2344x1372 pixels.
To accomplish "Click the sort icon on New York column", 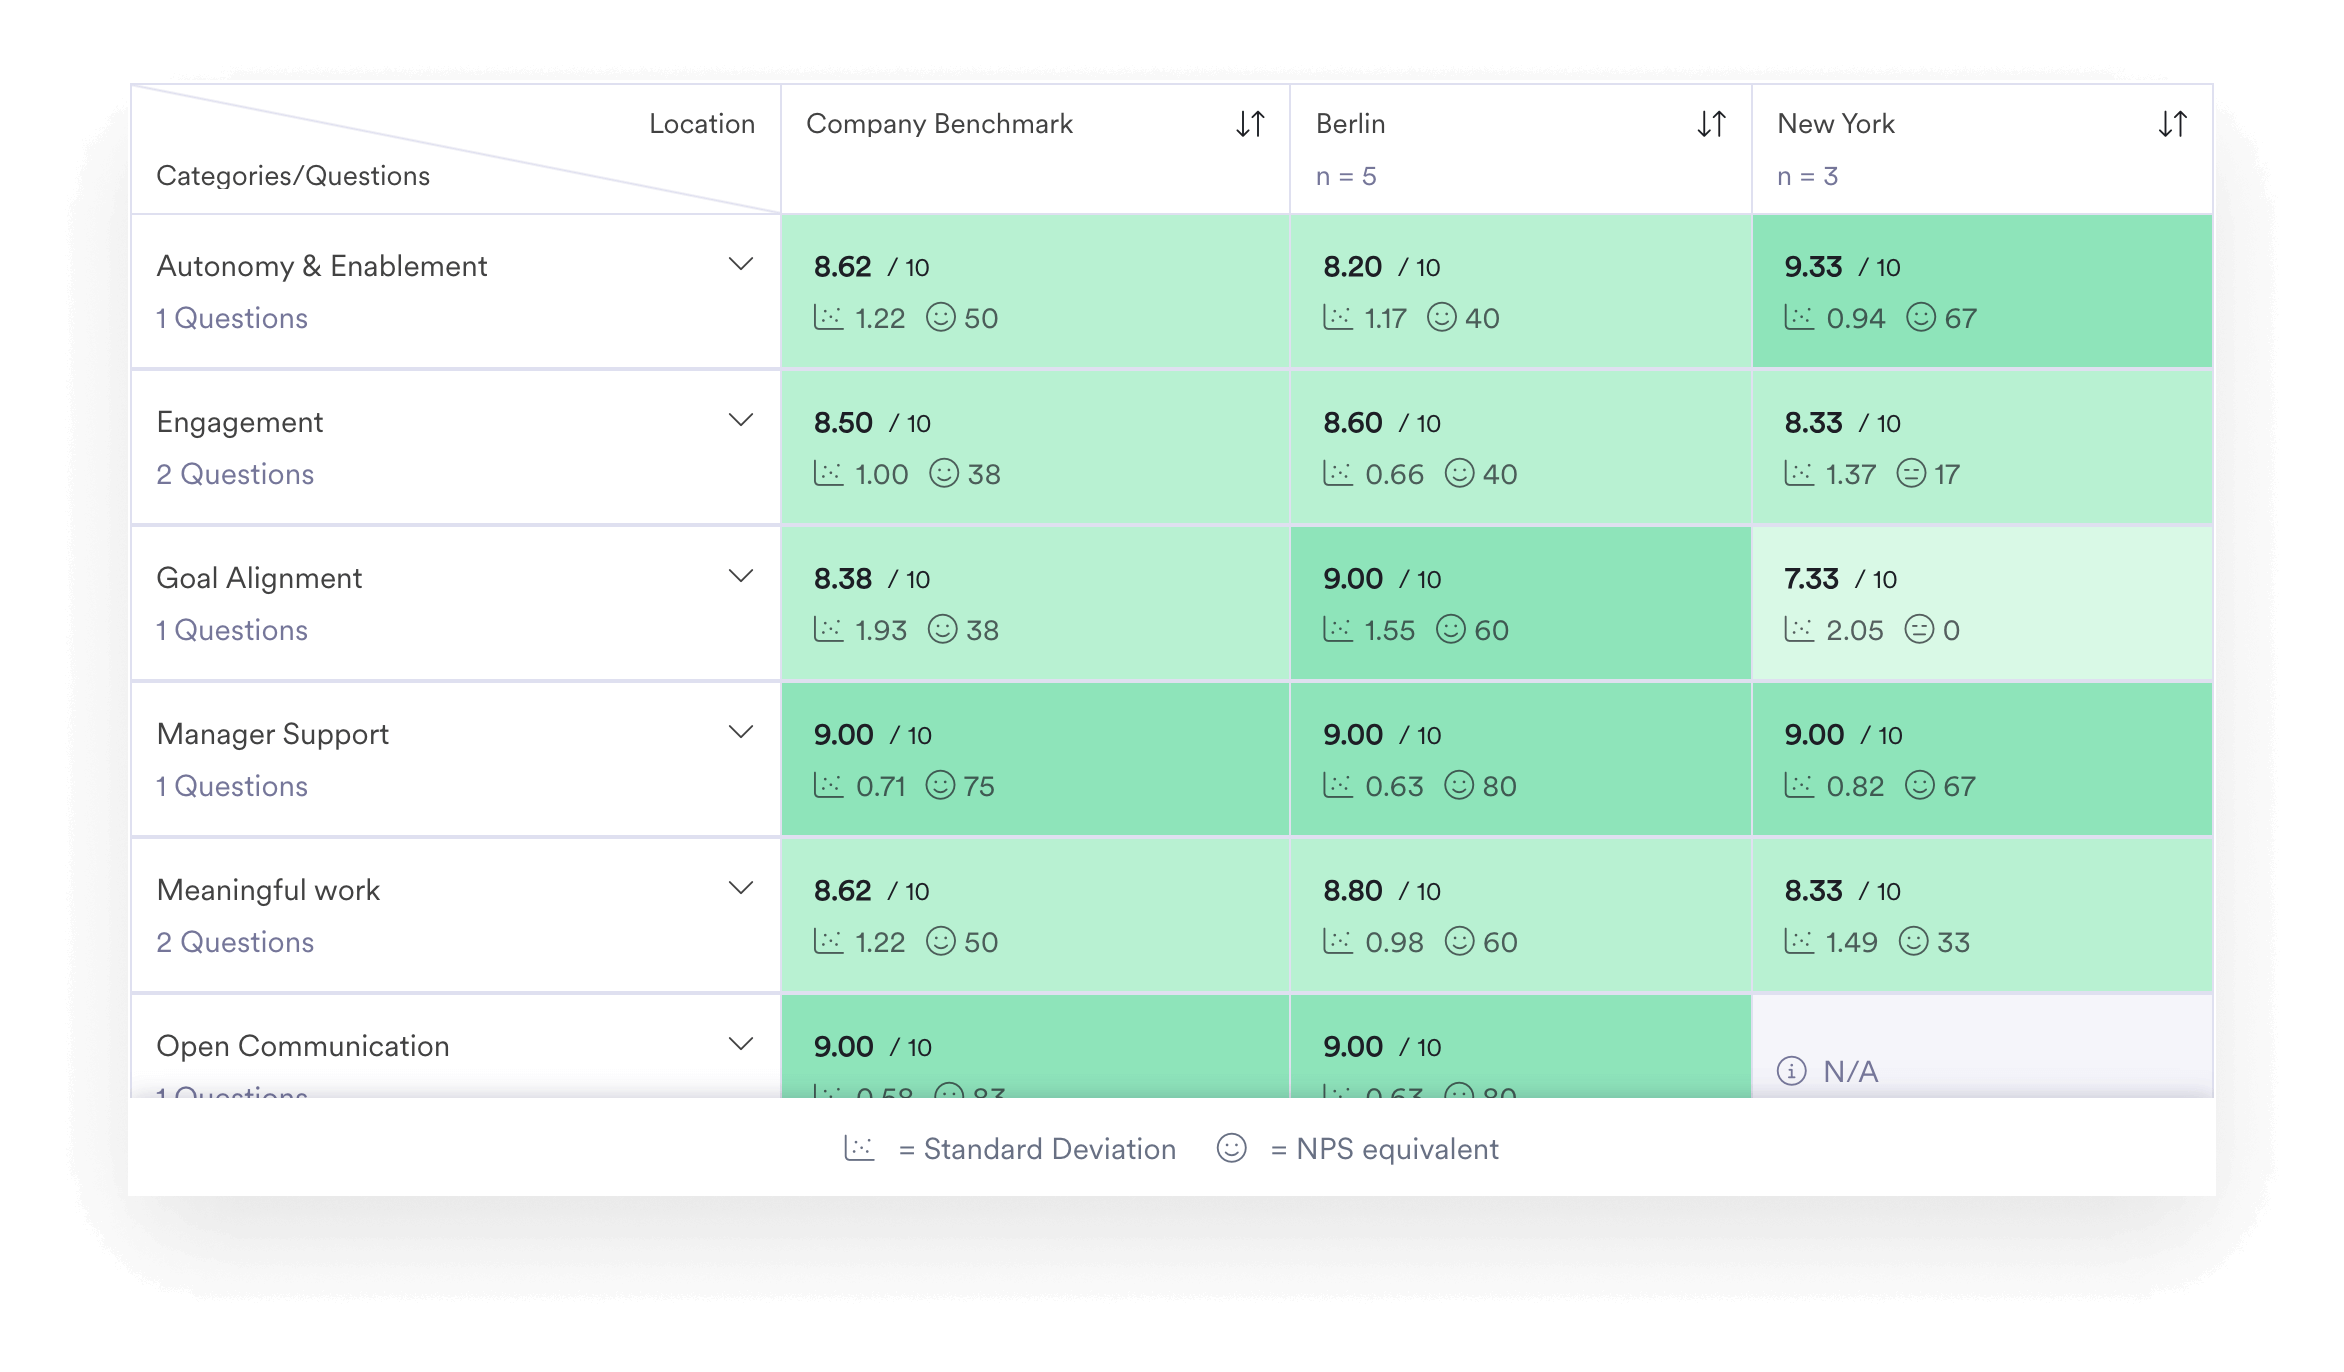I will (x=2174, y=124).
